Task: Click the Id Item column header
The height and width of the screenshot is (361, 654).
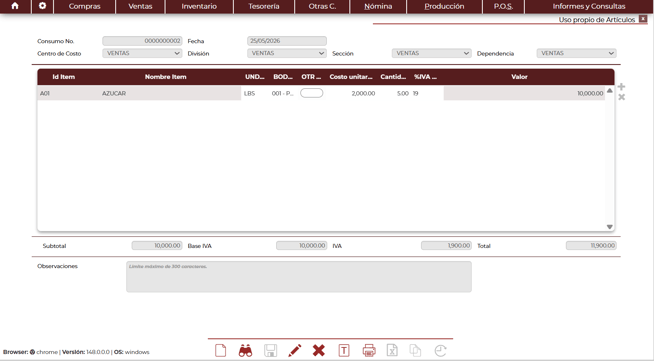Action: 63,77
